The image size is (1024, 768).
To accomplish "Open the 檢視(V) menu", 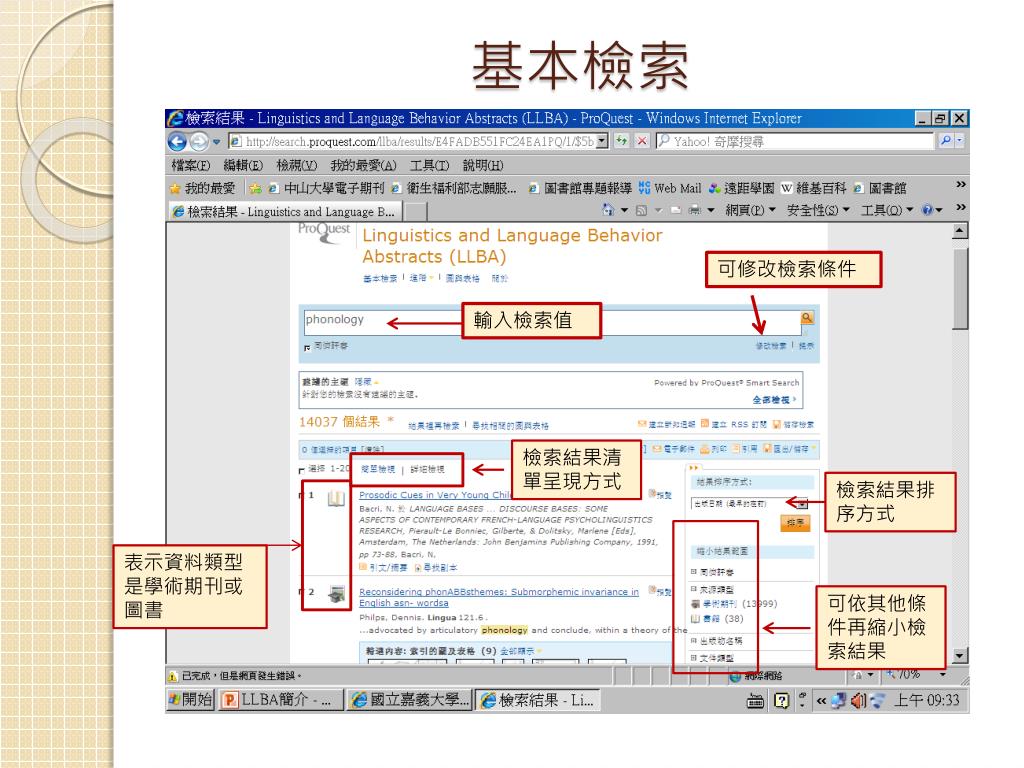I will [x=296, y=165].
